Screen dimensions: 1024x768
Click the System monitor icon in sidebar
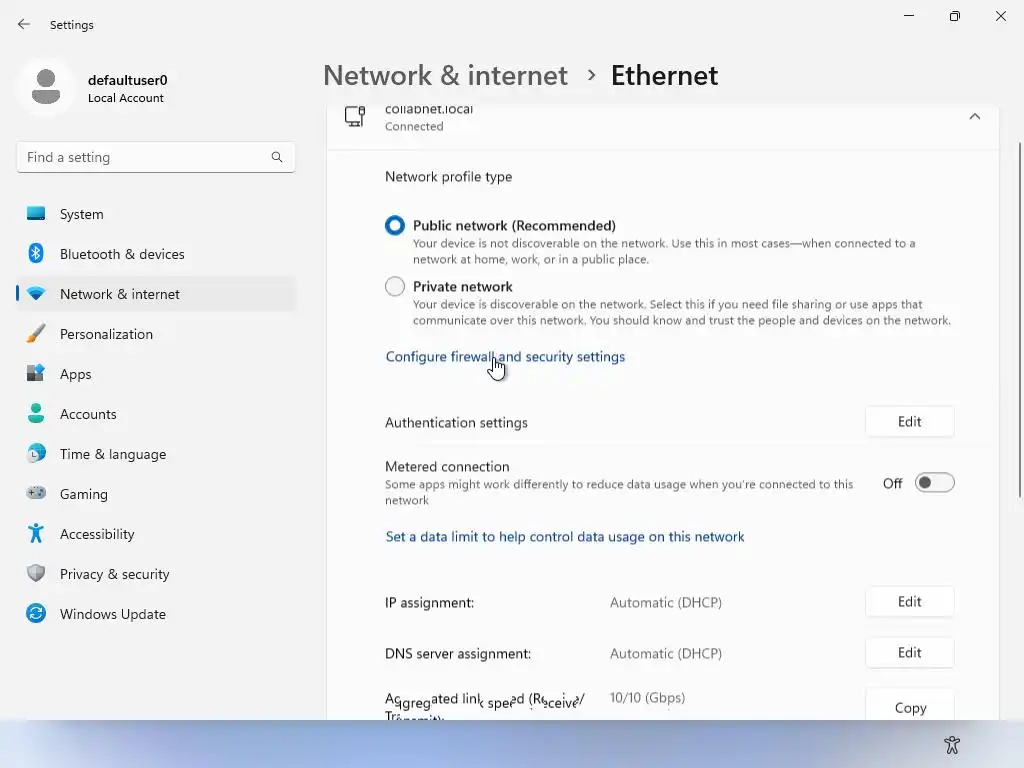[x=36, y=214]
